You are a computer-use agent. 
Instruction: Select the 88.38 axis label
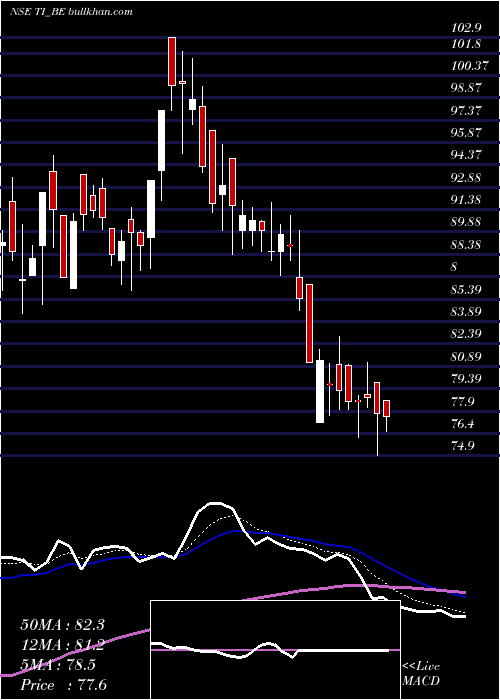coord(467,245)
